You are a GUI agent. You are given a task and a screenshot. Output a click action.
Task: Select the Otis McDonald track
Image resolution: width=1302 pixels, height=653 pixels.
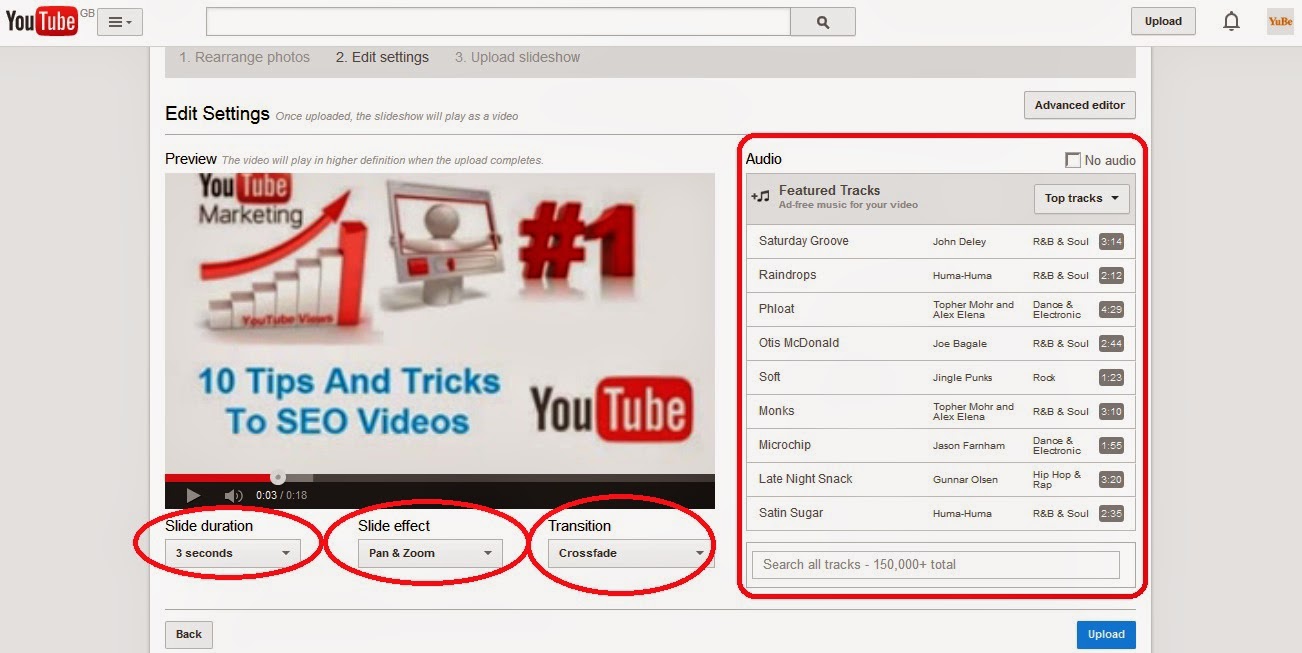coord(941,343)
